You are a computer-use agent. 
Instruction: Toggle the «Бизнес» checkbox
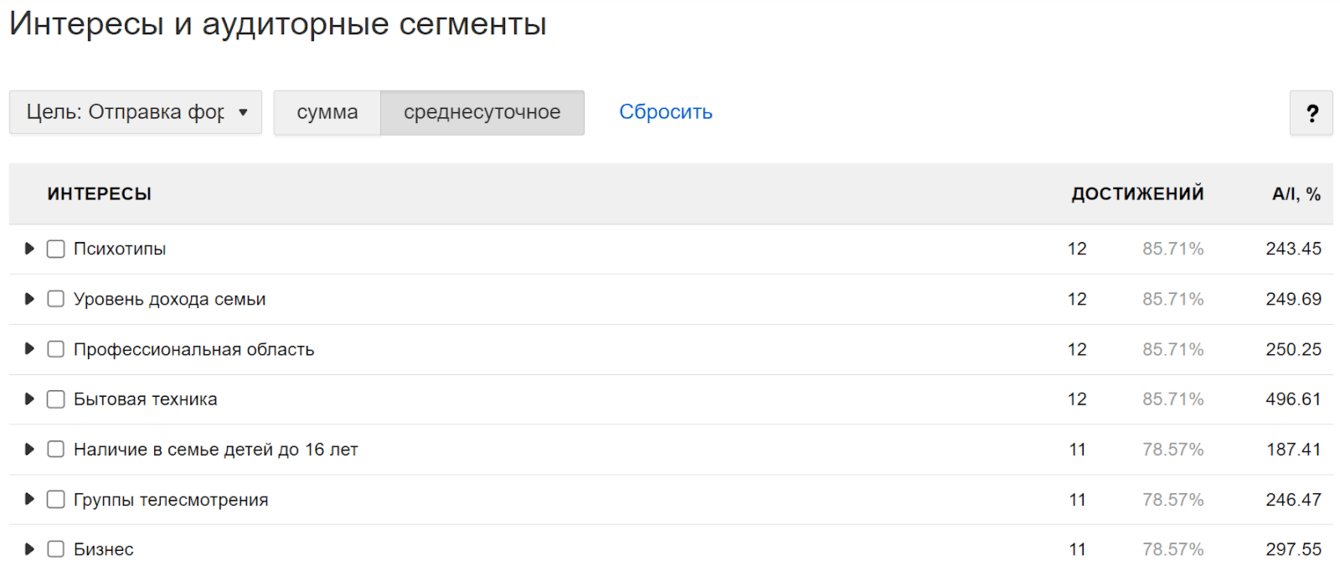[x=56, y=549]
